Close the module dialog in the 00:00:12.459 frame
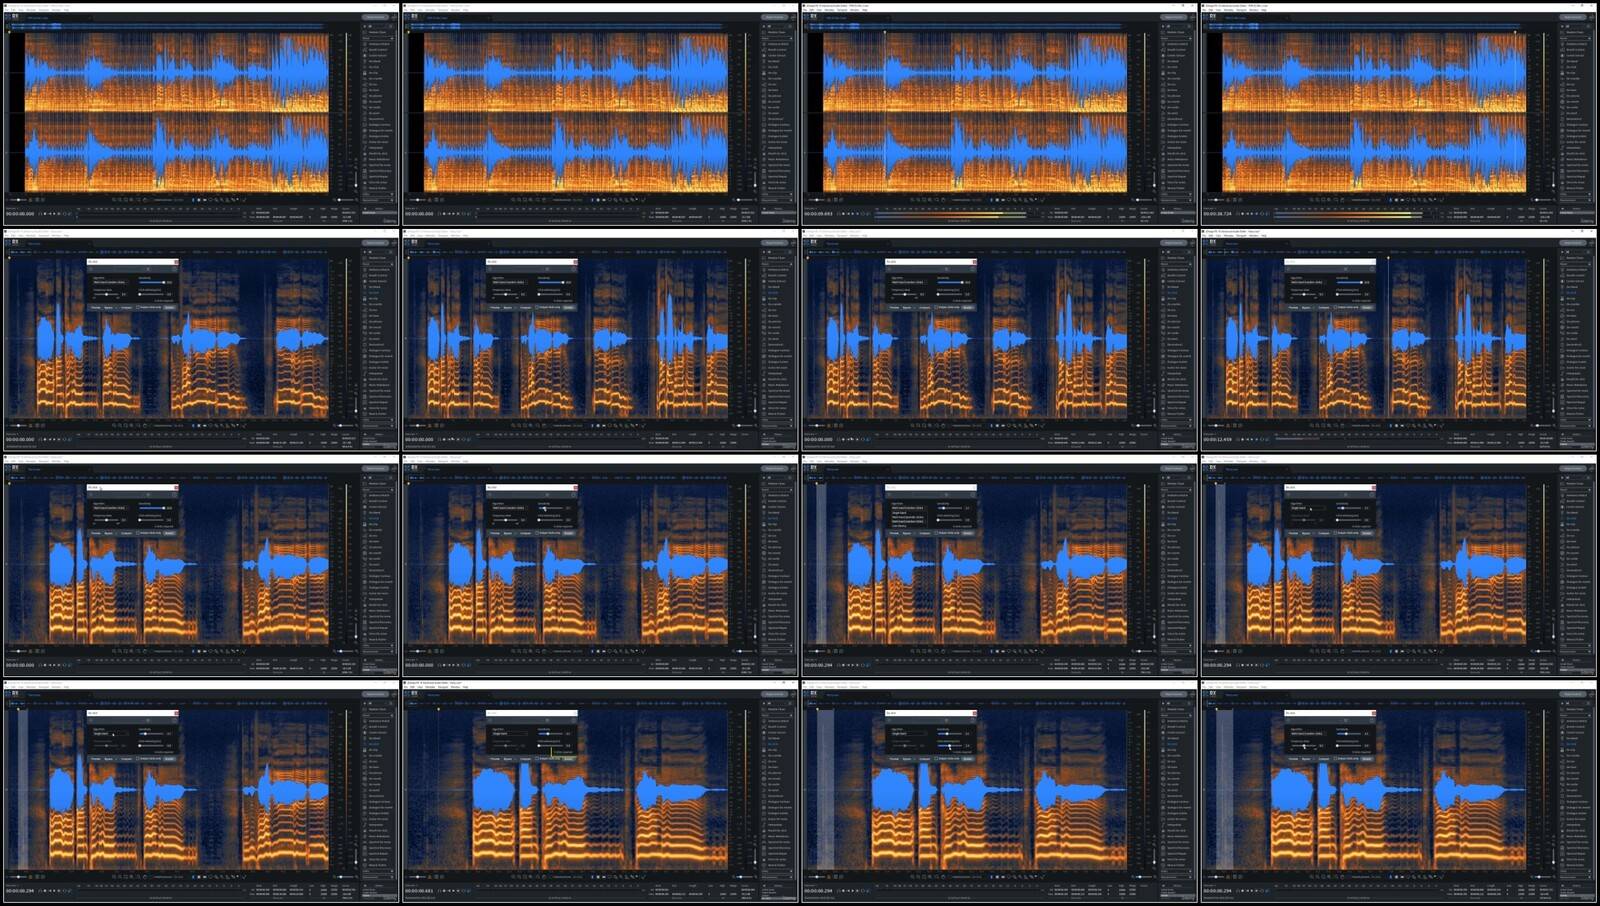The height and width of the screenshot is (906, 1600). coord(1374,262)
